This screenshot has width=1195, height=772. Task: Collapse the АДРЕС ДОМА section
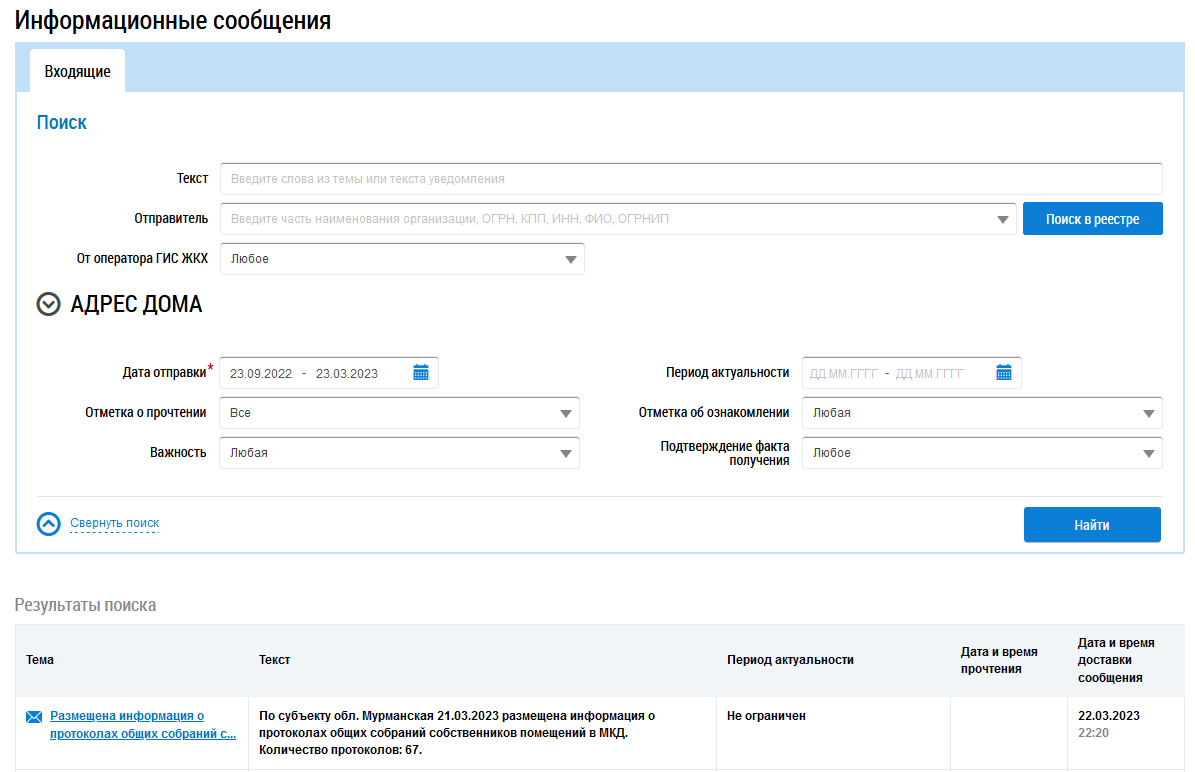click(49, 305)
